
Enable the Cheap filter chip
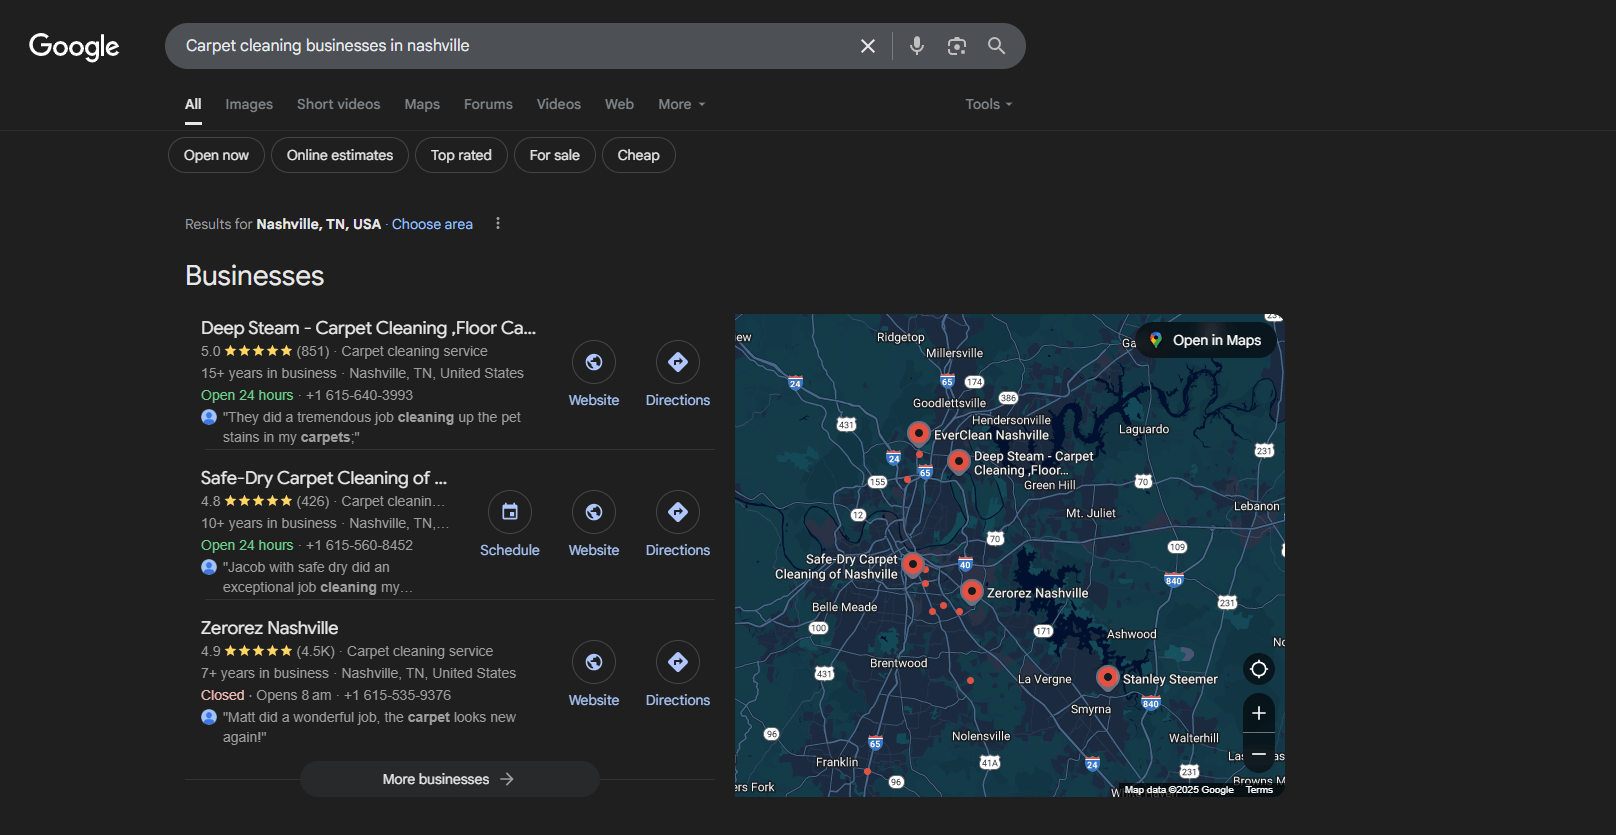tap(638, 155)
